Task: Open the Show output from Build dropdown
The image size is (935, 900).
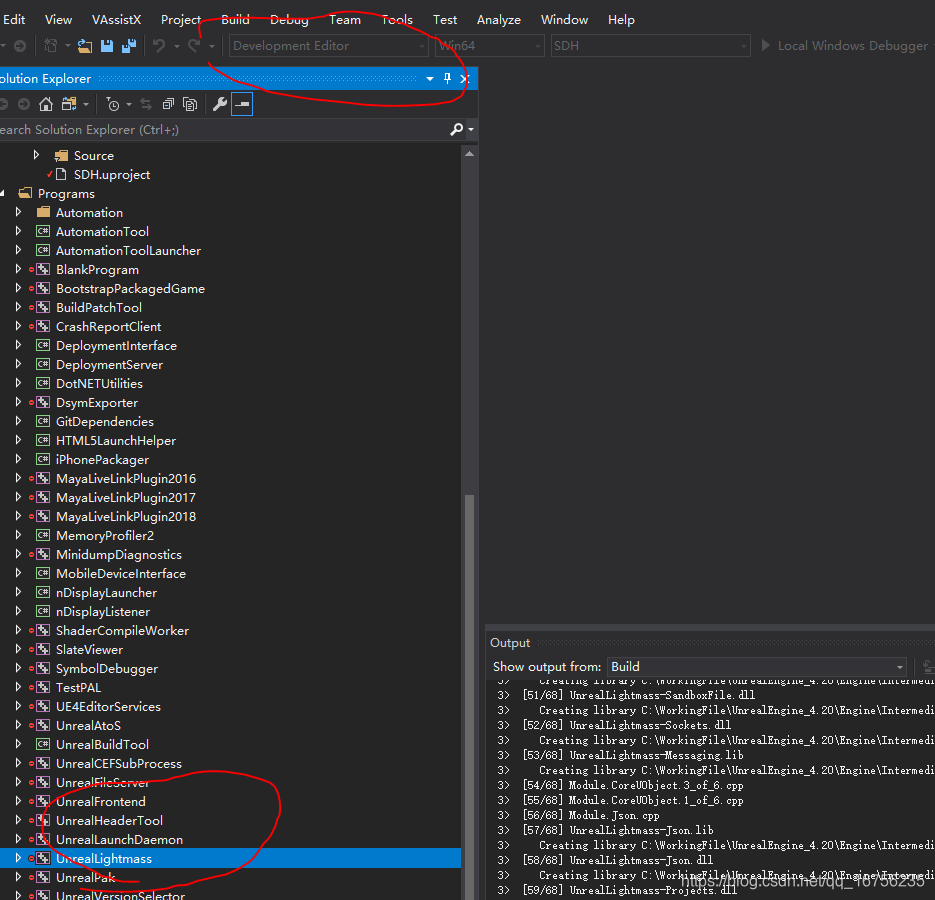Action: tap(757, 667)
